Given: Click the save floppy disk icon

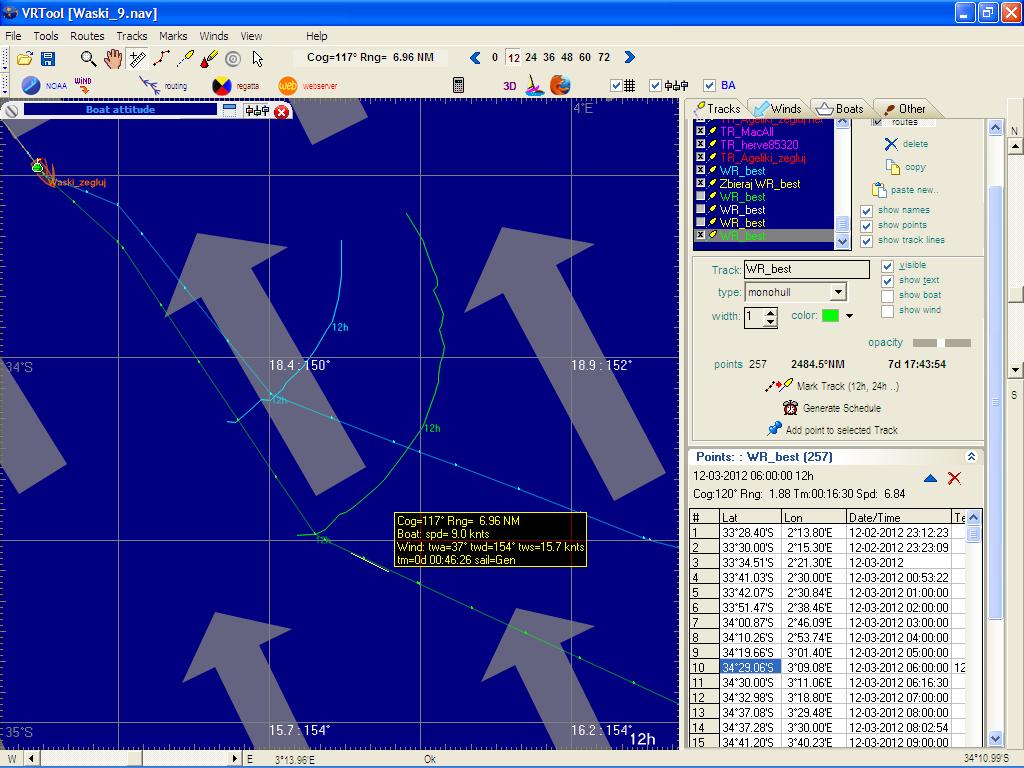Looking at the screenshot, I should point(47,59).
